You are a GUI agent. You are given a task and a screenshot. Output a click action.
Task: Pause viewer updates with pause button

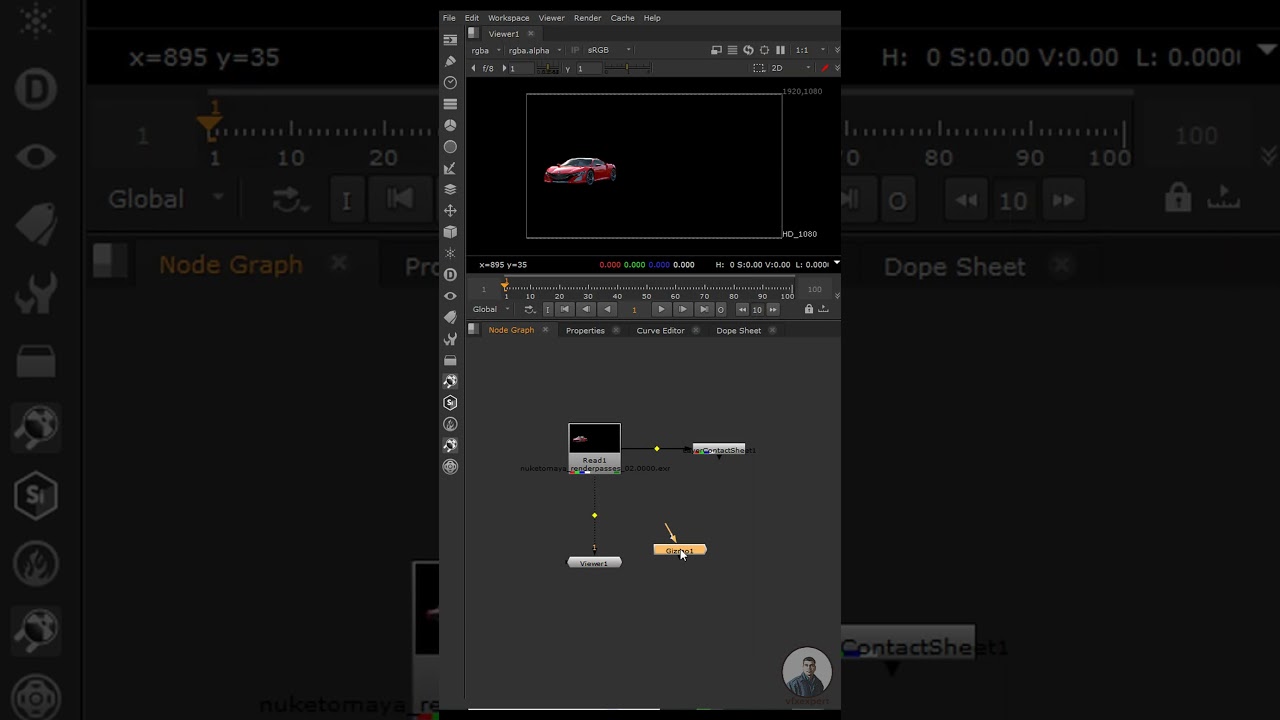point(780,50)
